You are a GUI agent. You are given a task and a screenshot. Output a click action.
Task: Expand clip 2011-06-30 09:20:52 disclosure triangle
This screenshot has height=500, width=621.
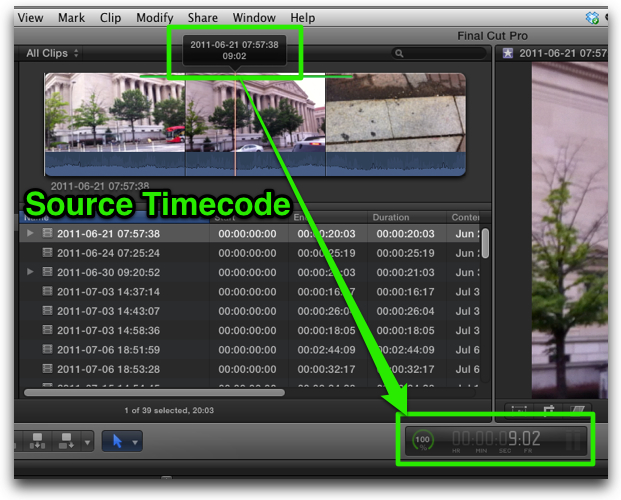30,272
